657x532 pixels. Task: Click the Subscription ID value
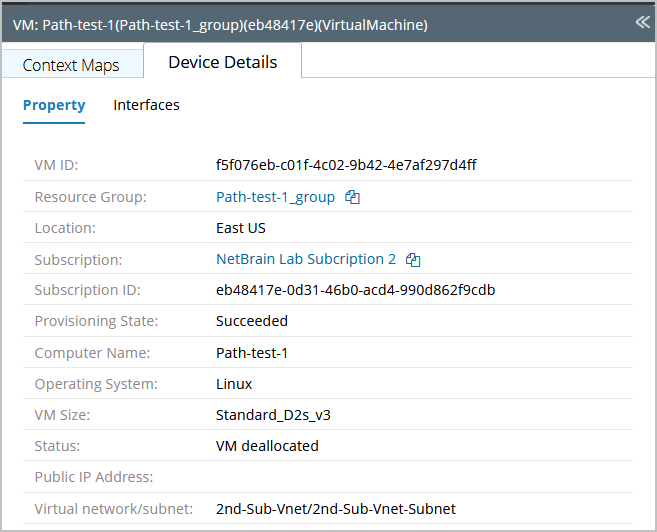pos(355,290)
